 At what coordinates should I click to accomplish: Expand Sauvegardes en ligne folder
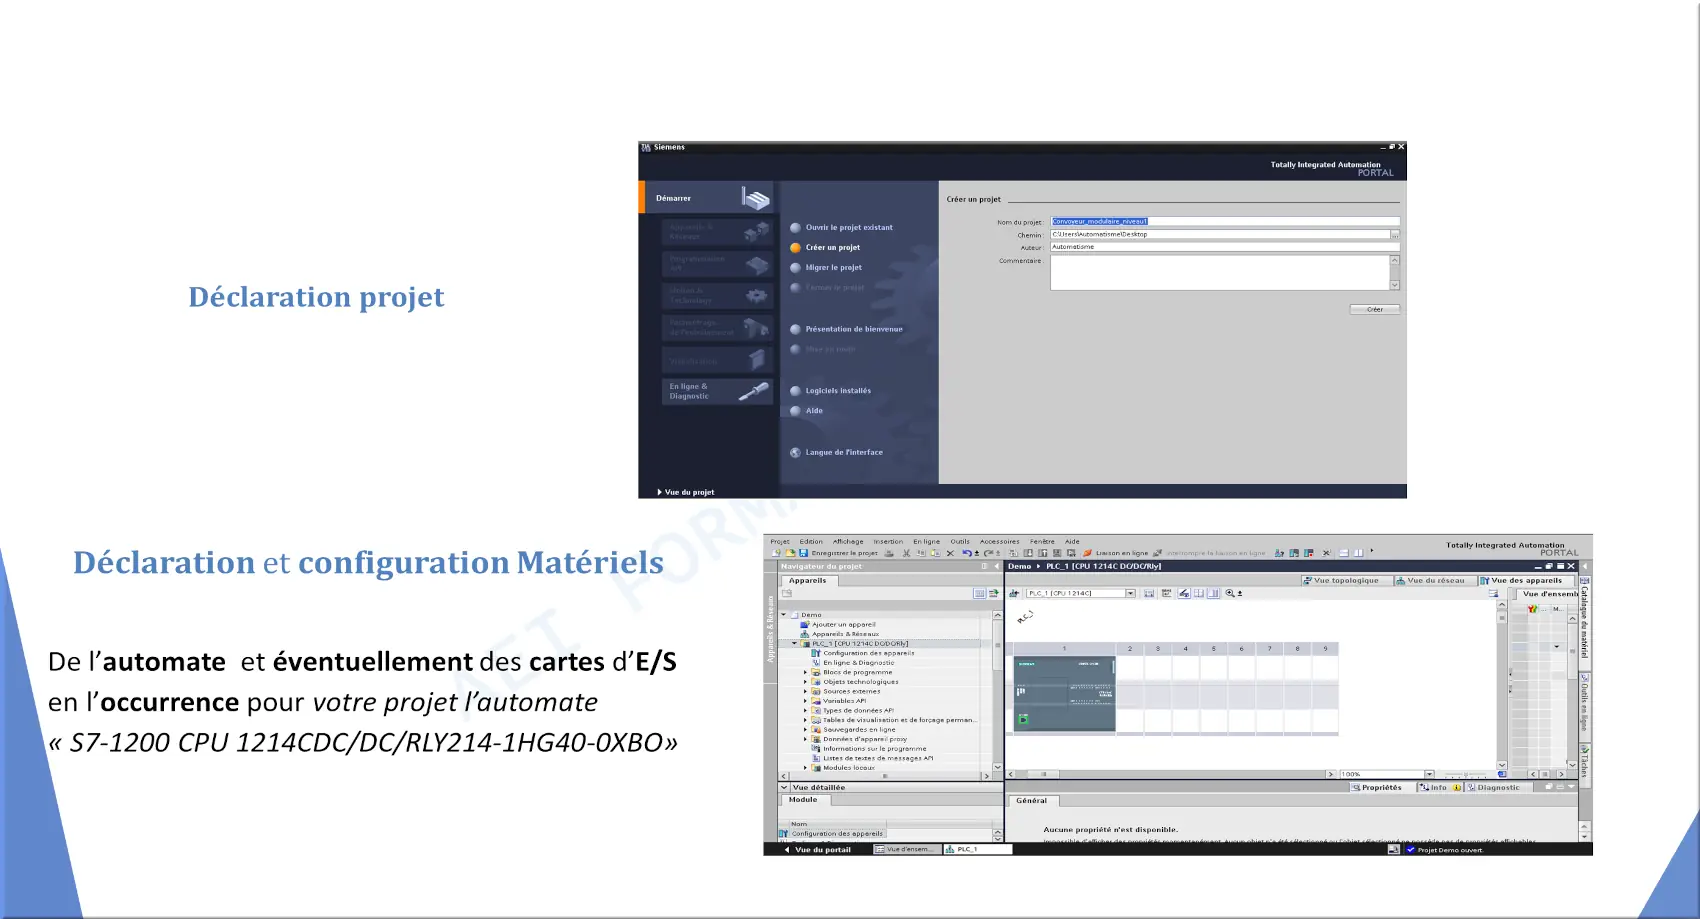pos(805,730)
